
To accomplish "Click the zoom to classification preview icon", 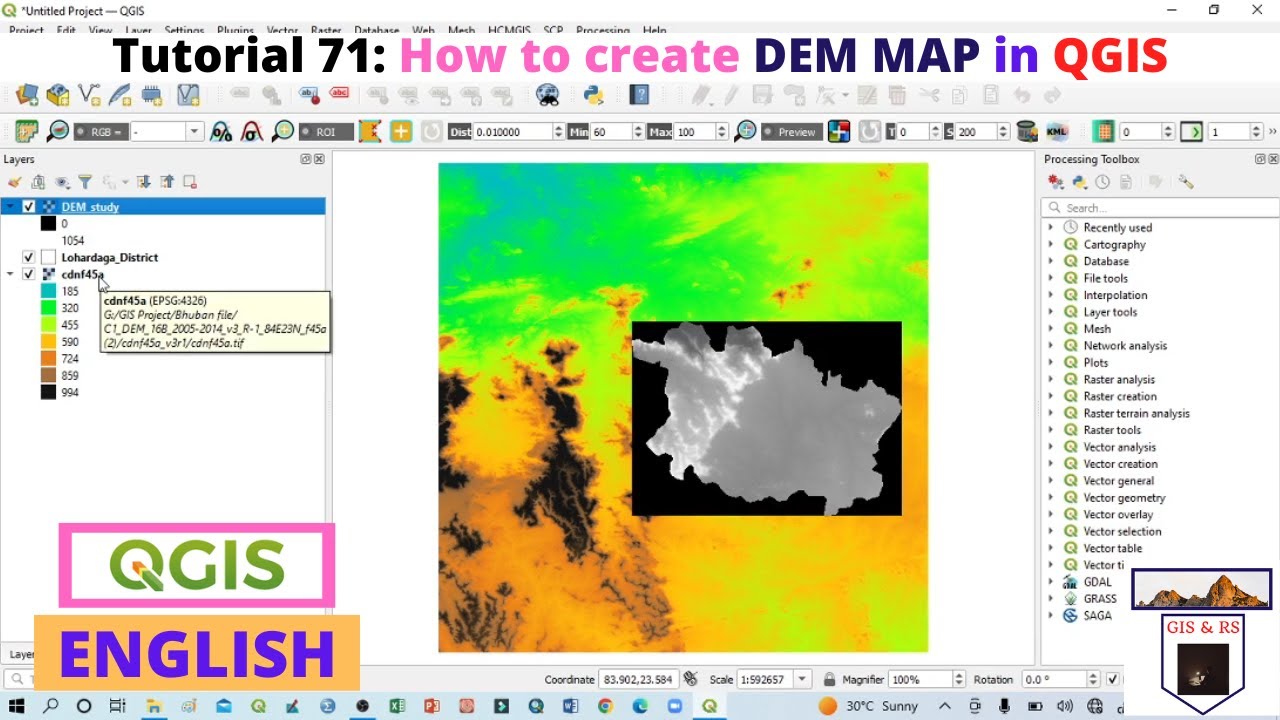I will [x=745, y=131].
